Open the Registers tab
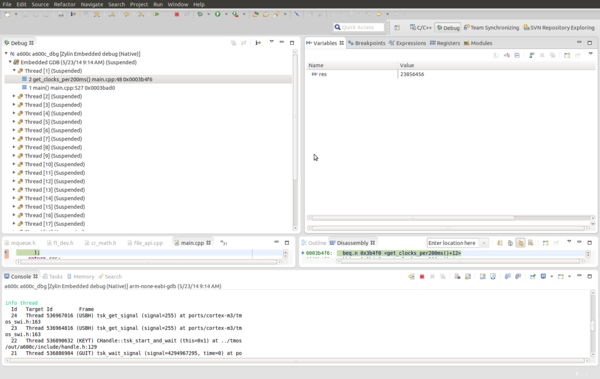The height and width of the screenshot is (379, 600). click(x=445, y=43)
